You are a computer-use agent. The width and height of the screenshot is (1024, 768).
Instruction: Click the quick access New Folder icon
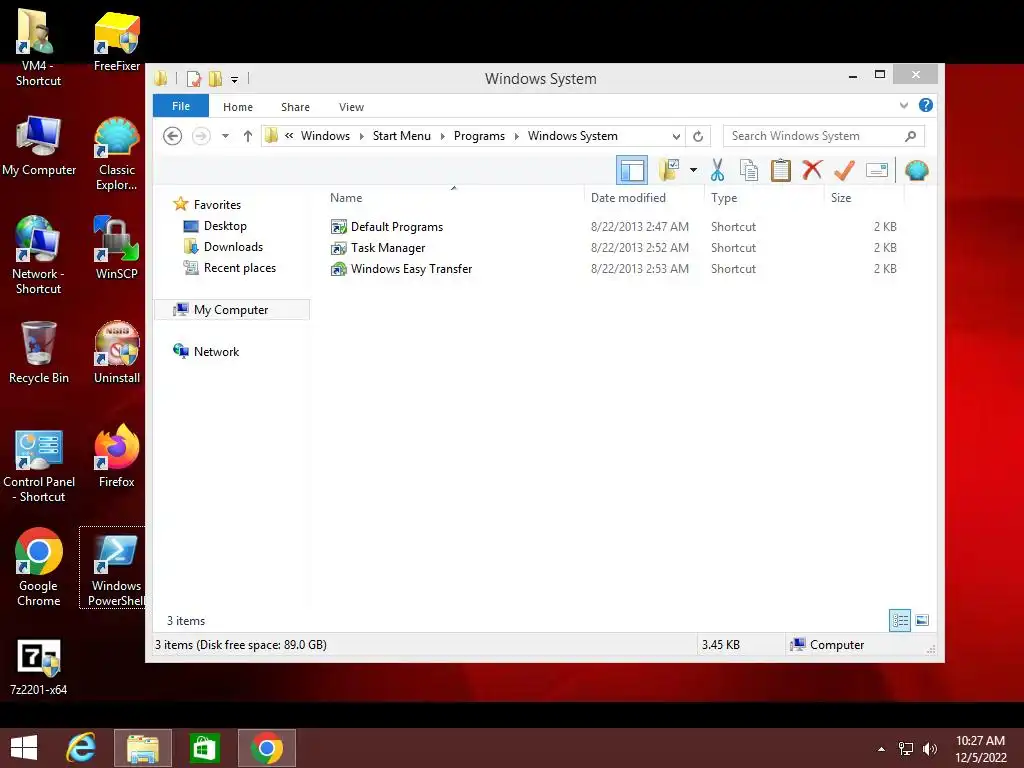[x=216, y=79]
